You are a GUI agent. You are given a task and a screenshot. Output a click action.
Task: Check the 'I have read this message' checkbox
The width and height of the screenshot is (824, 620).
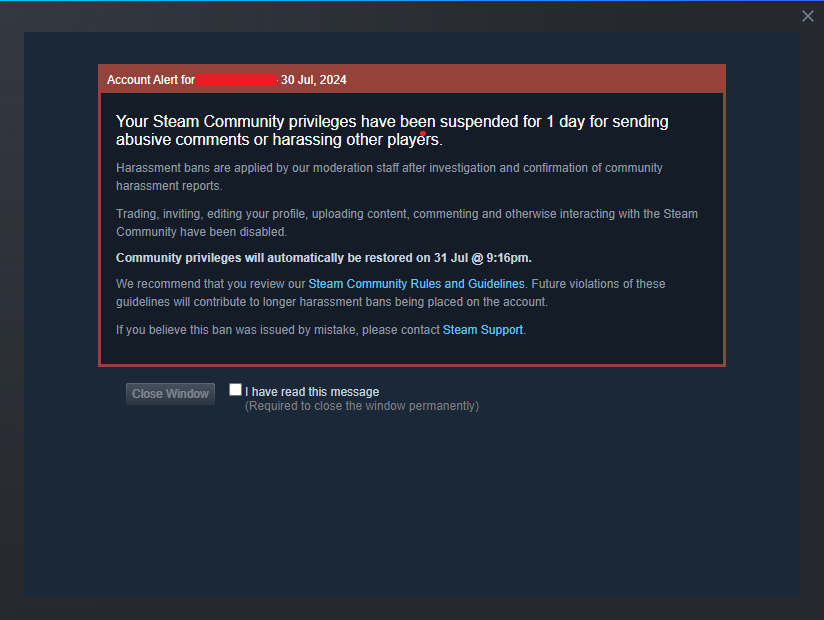[x=235, y=390]
